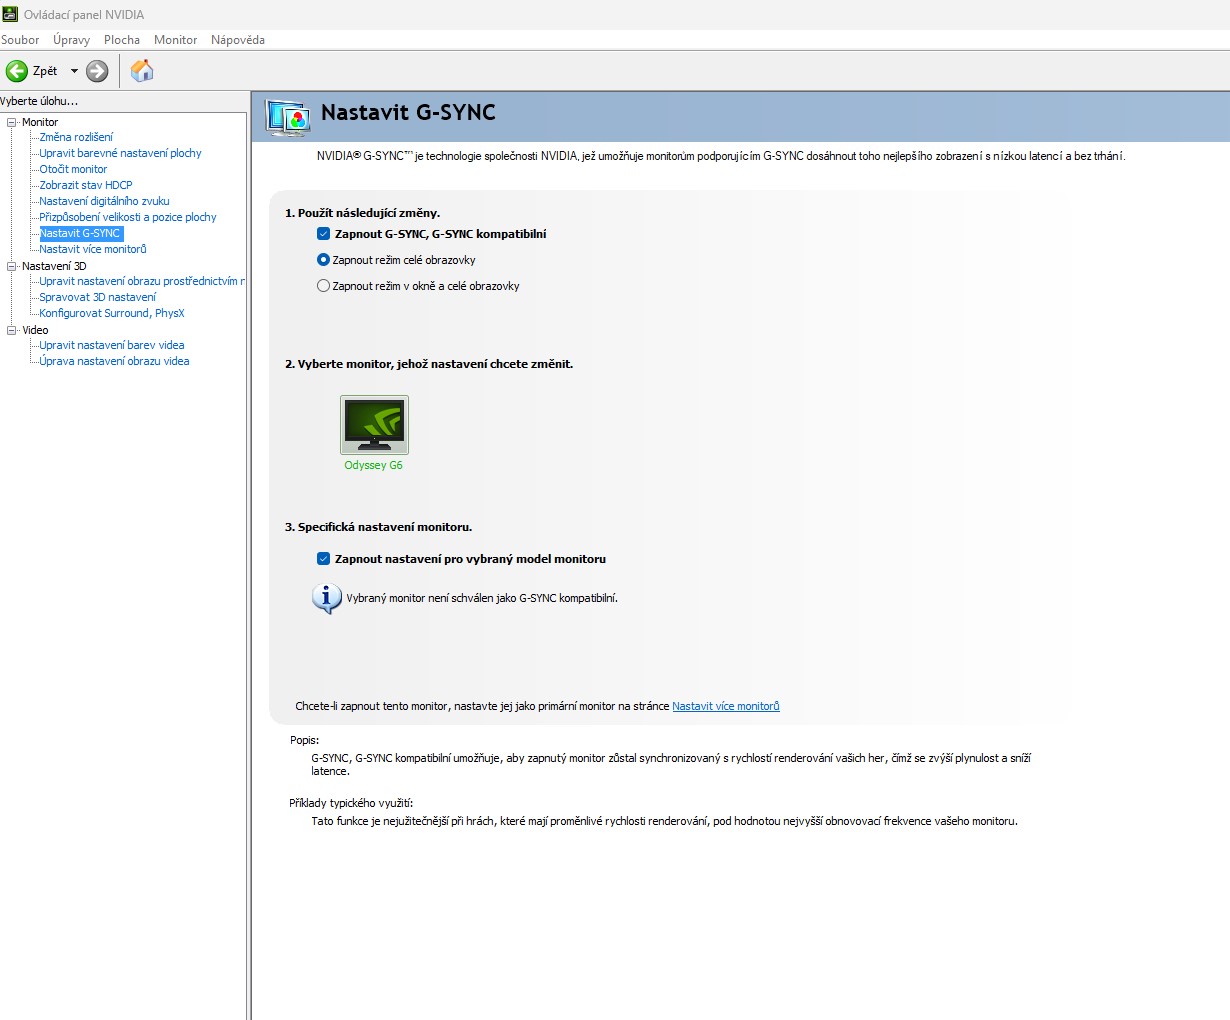Toggle Zapnout nastavení pro vybraný model monitoru

[x=323, y=559]
